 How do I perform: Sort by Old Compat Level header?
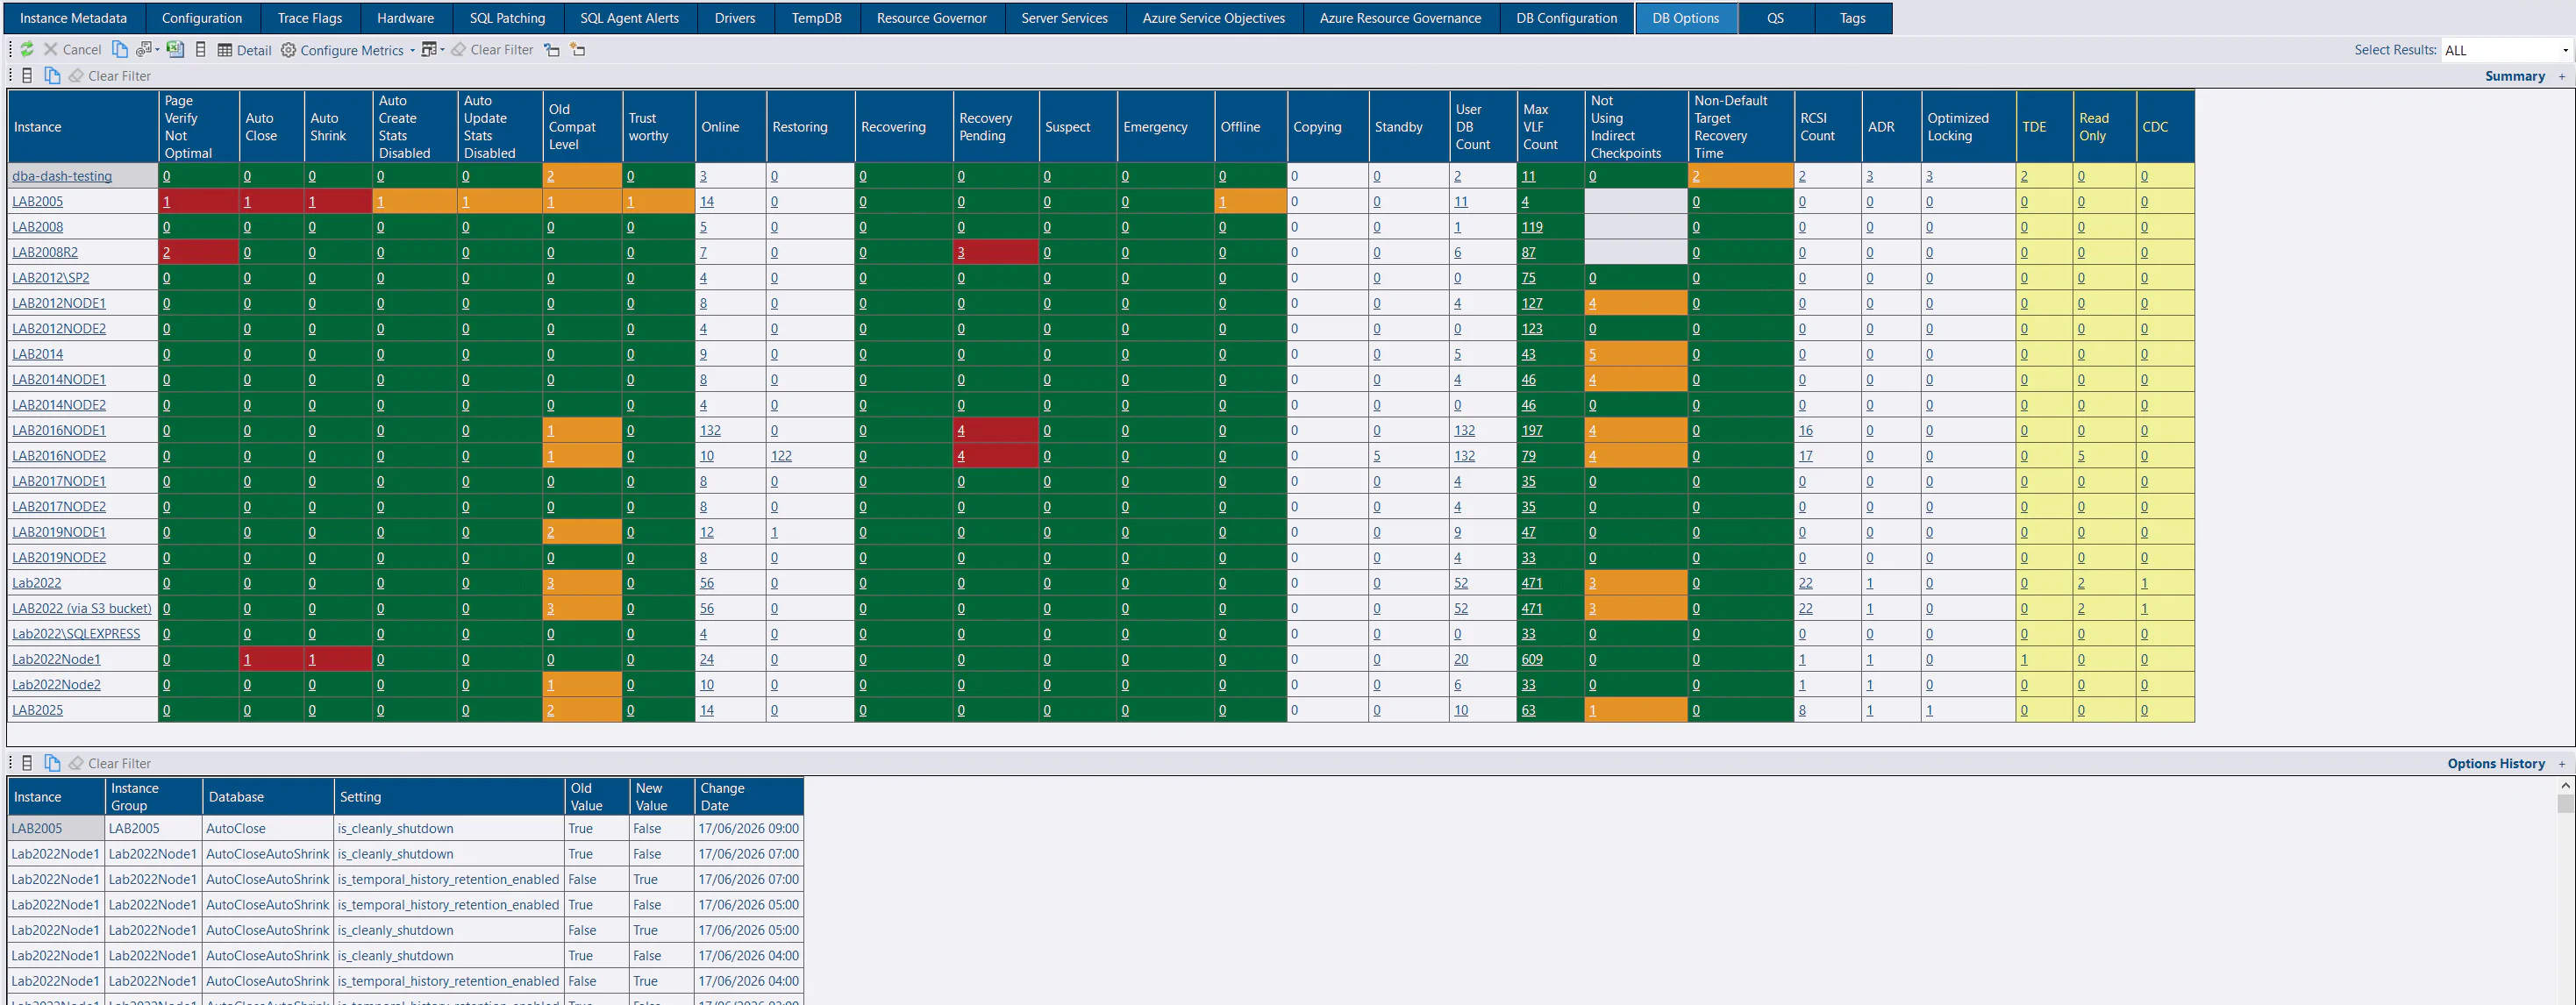coord(582,126)
